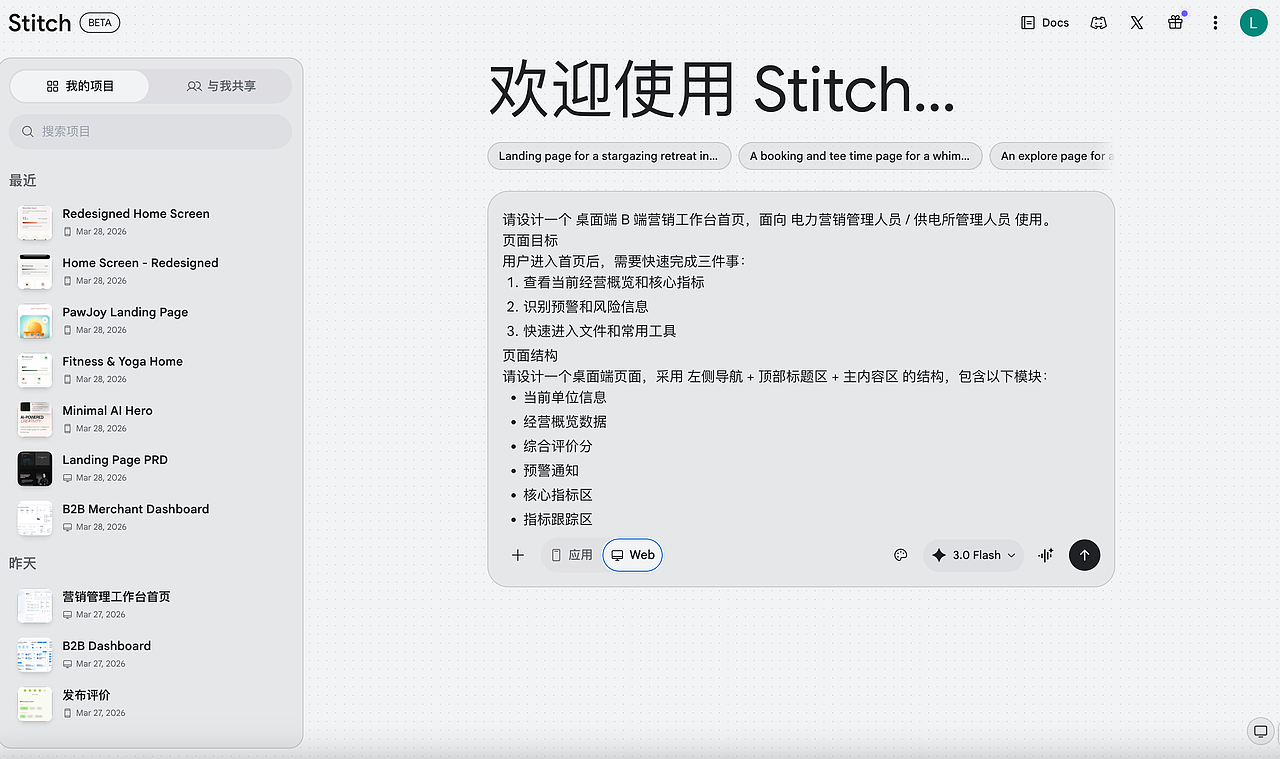
Task: Click the search projects magnifier icon
Action: (27, 131)
